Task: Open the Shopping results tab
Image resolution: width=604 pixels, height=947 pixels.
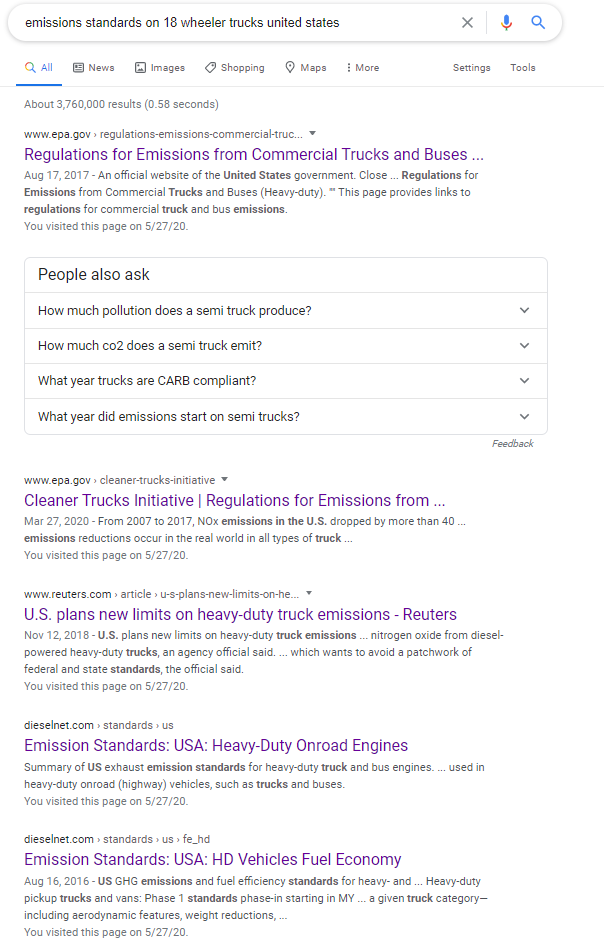Action: pyautogui.click(x=235, y=68)
